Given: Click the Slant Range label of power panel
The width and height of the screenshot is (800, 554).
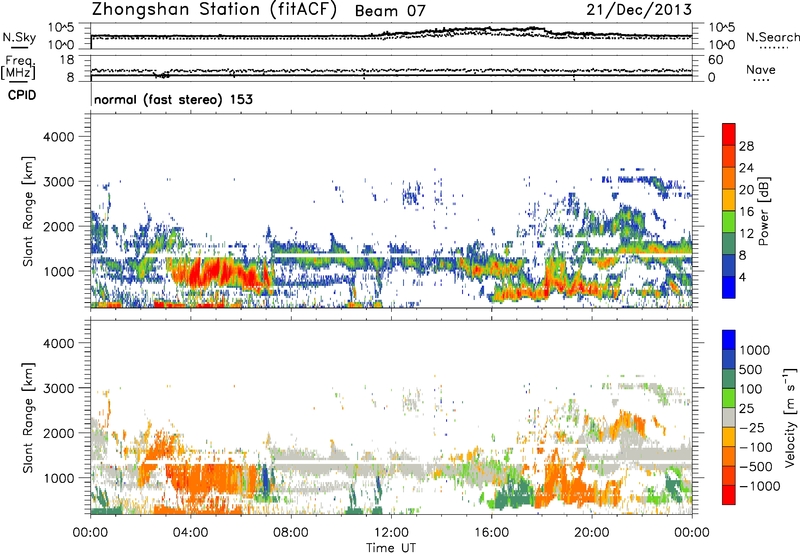Looking at the screenshot, I should 28,211.
